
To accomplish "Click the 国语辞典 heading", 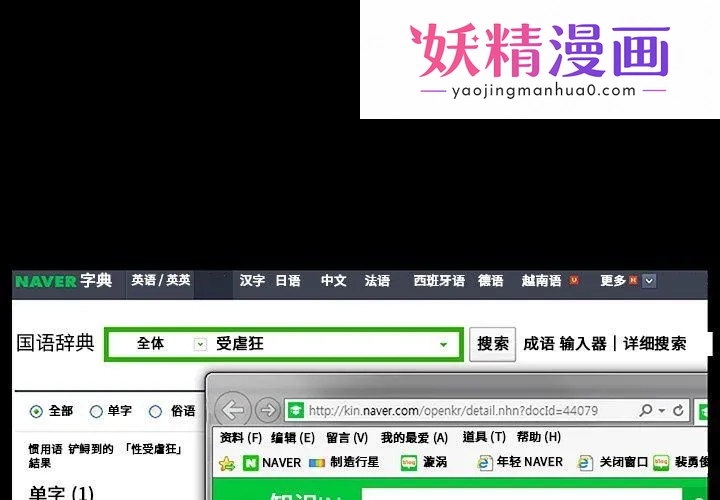I will point(55,343).
